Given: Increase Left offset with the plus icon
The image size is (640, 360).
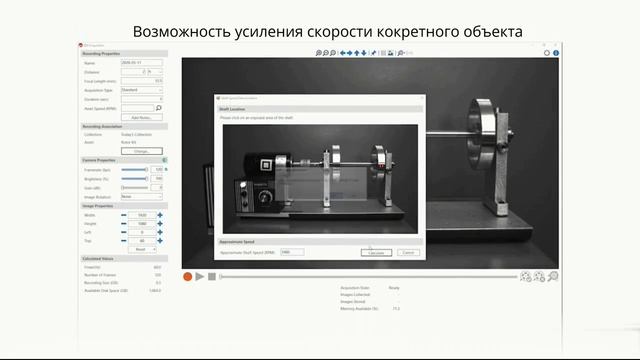Looking at the screenshot, I should click(x=160, y=232).
